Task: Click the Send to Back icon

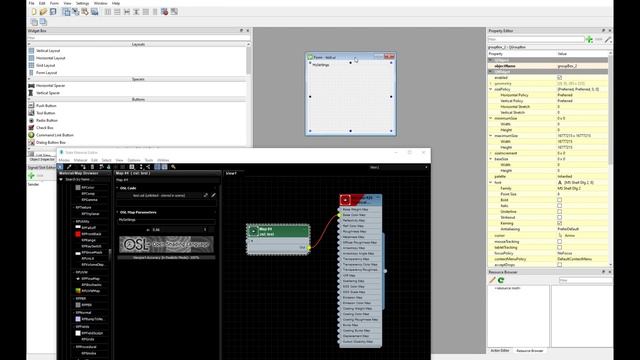Action: point(34,22)
